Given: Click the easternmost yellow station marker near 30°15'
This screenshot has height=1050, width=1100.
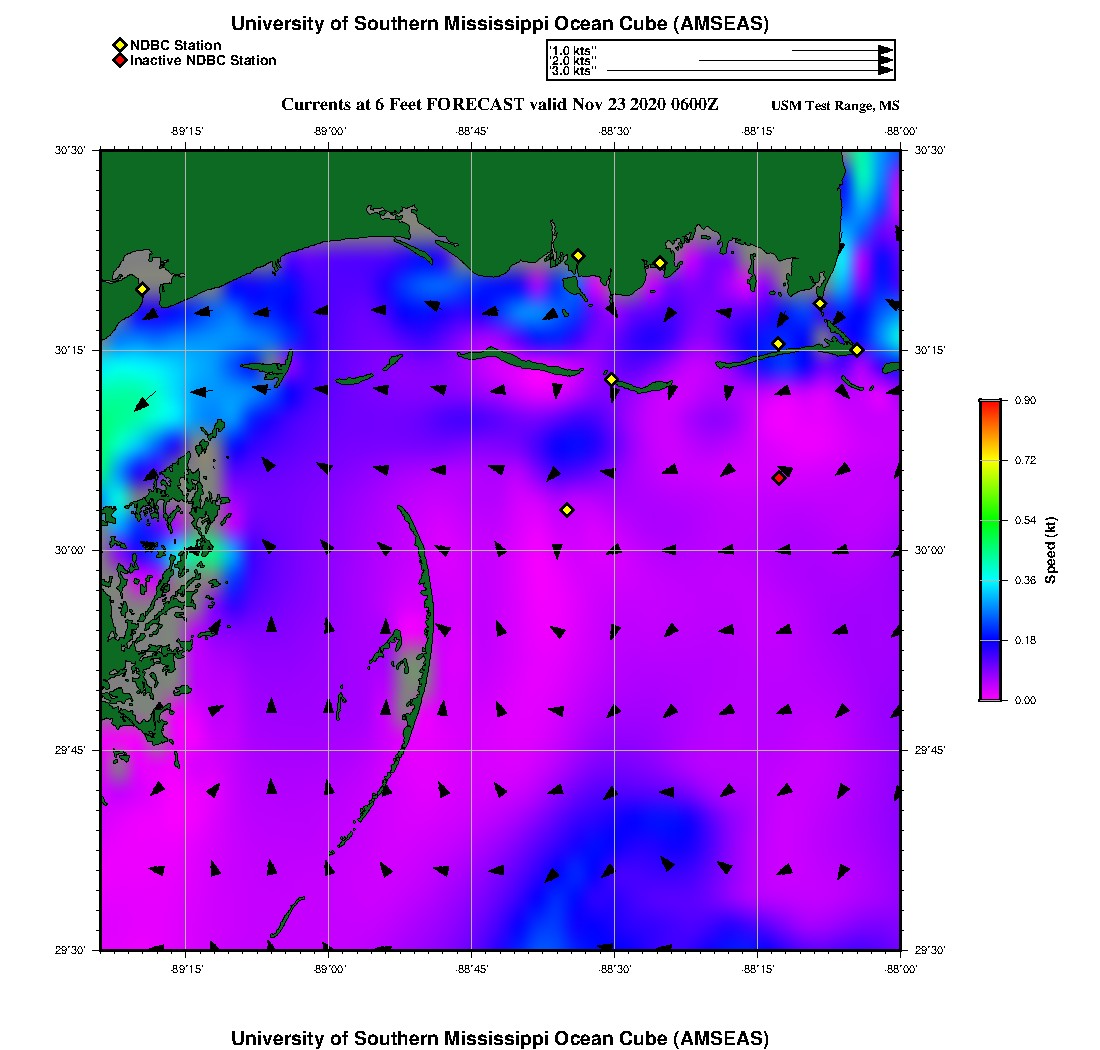Looking at the screenshot, I should [857, 350].
